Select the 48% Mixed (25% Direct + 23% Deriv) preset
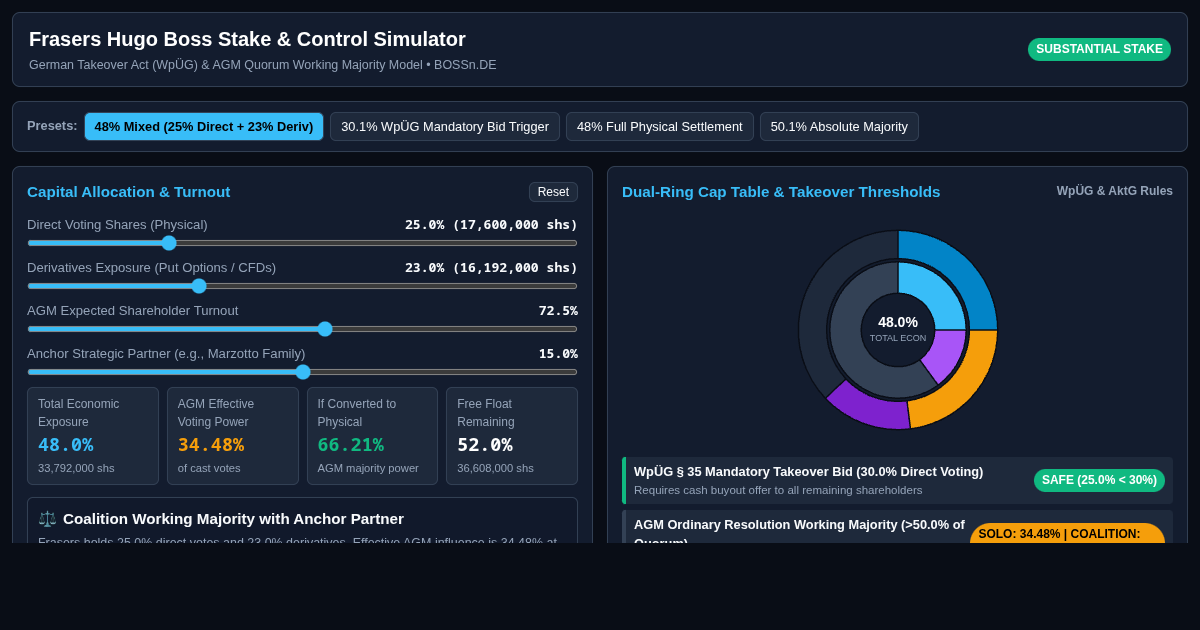The height and width of the screenshot is (630, 1200). click(204, 127)
